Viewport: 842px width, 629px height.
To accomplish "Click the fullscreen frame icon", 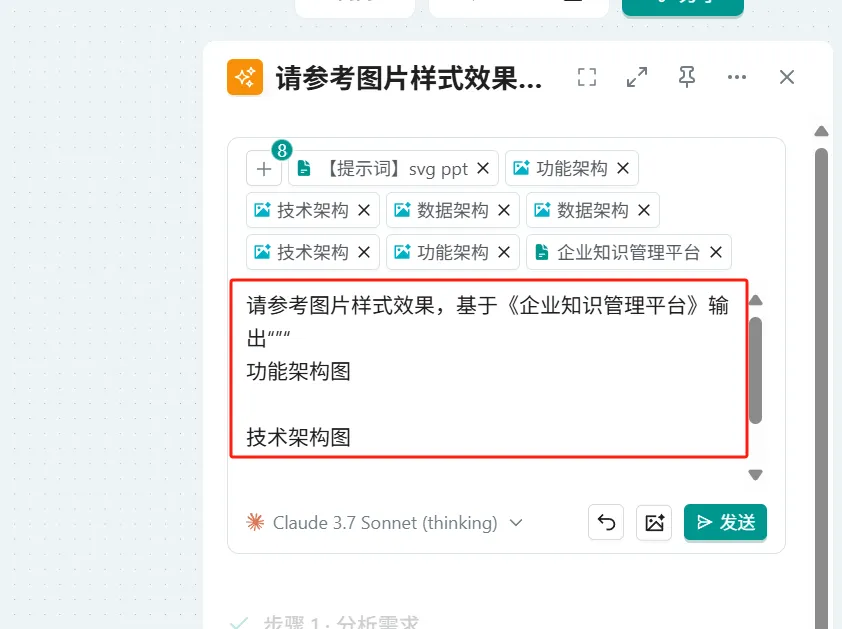I will pyautogui.click(x=587, y=78).
